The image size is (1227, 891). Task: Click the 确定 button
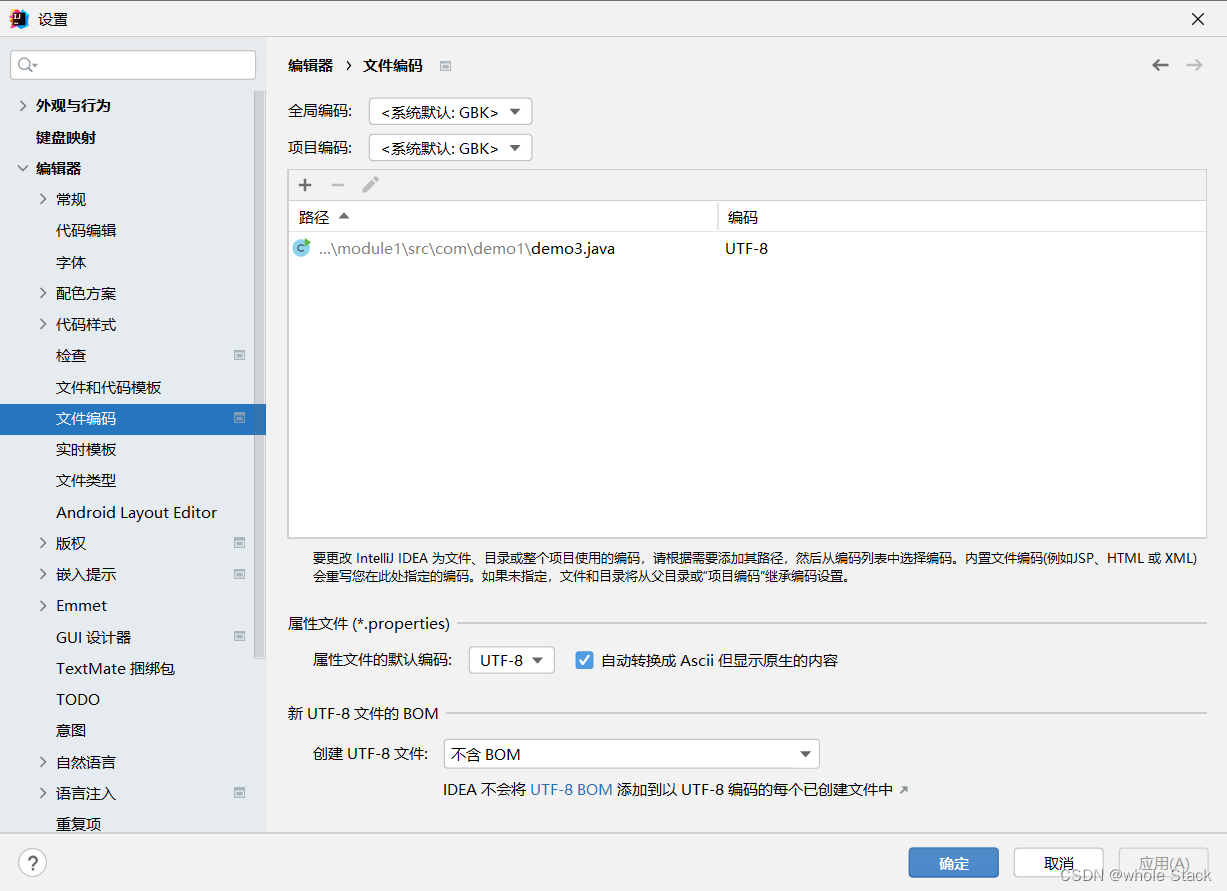pos(954,863)
